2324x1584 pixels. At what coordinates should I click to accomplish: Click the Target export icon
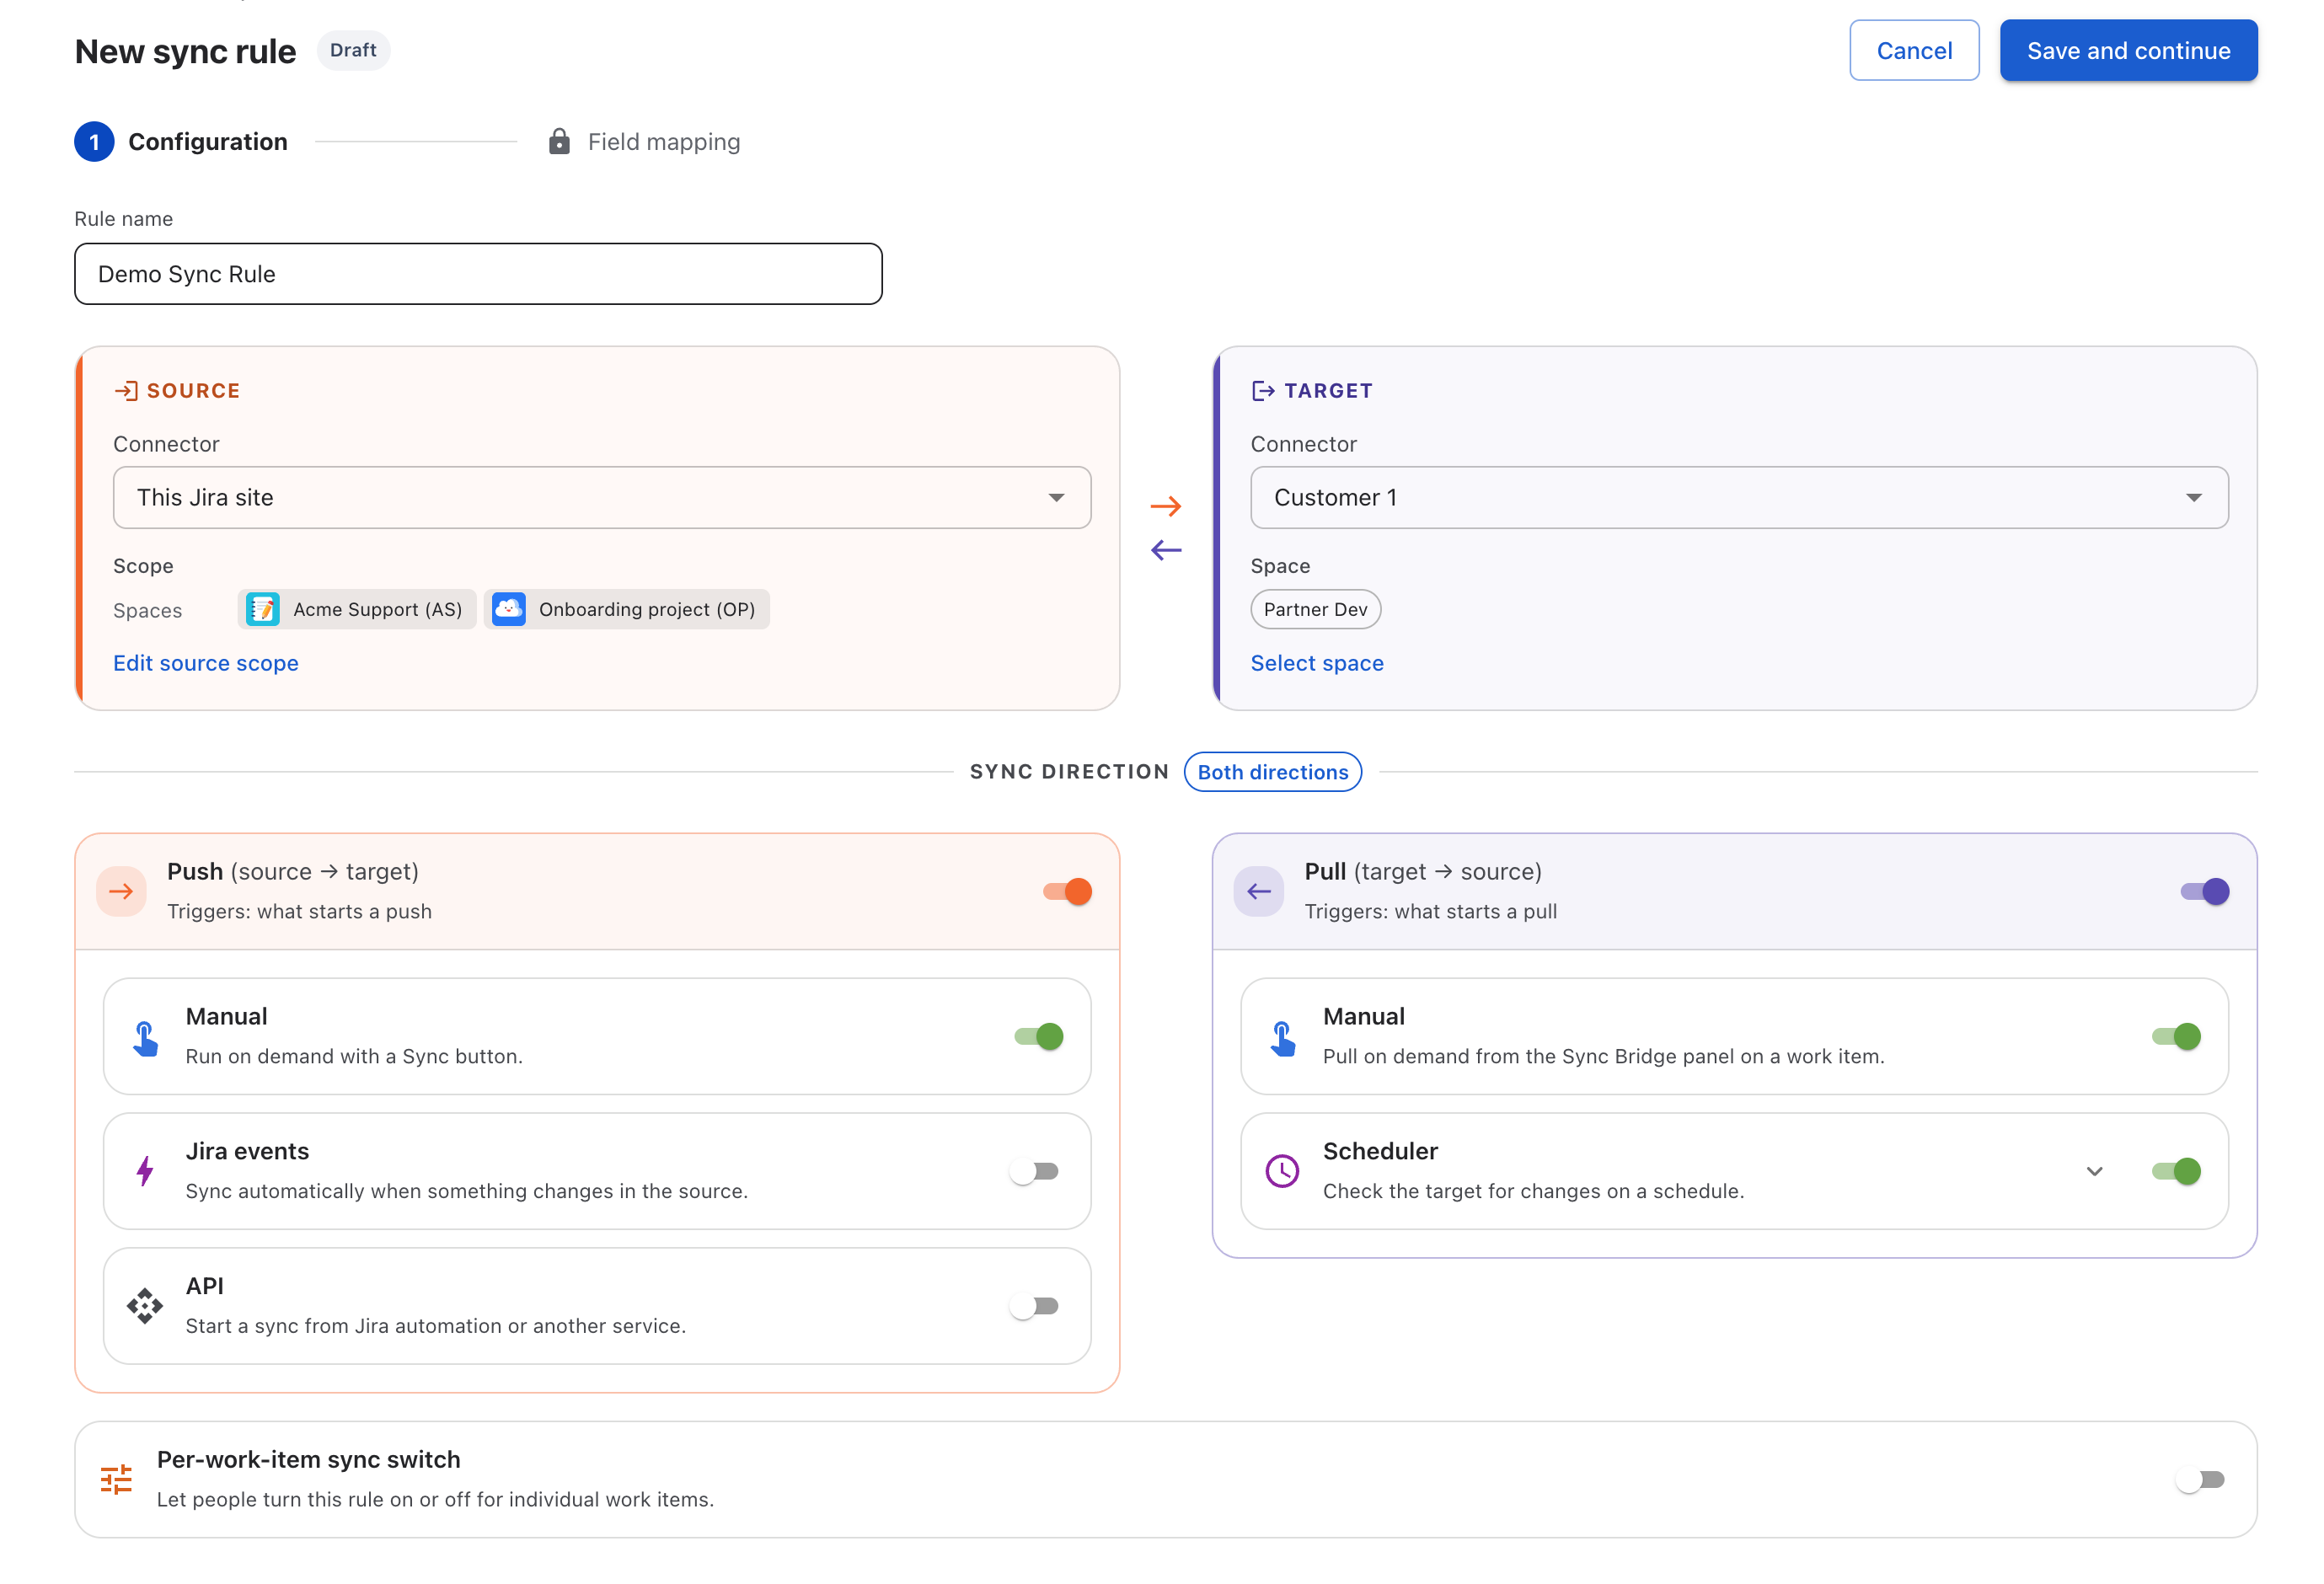[1263, 391]
